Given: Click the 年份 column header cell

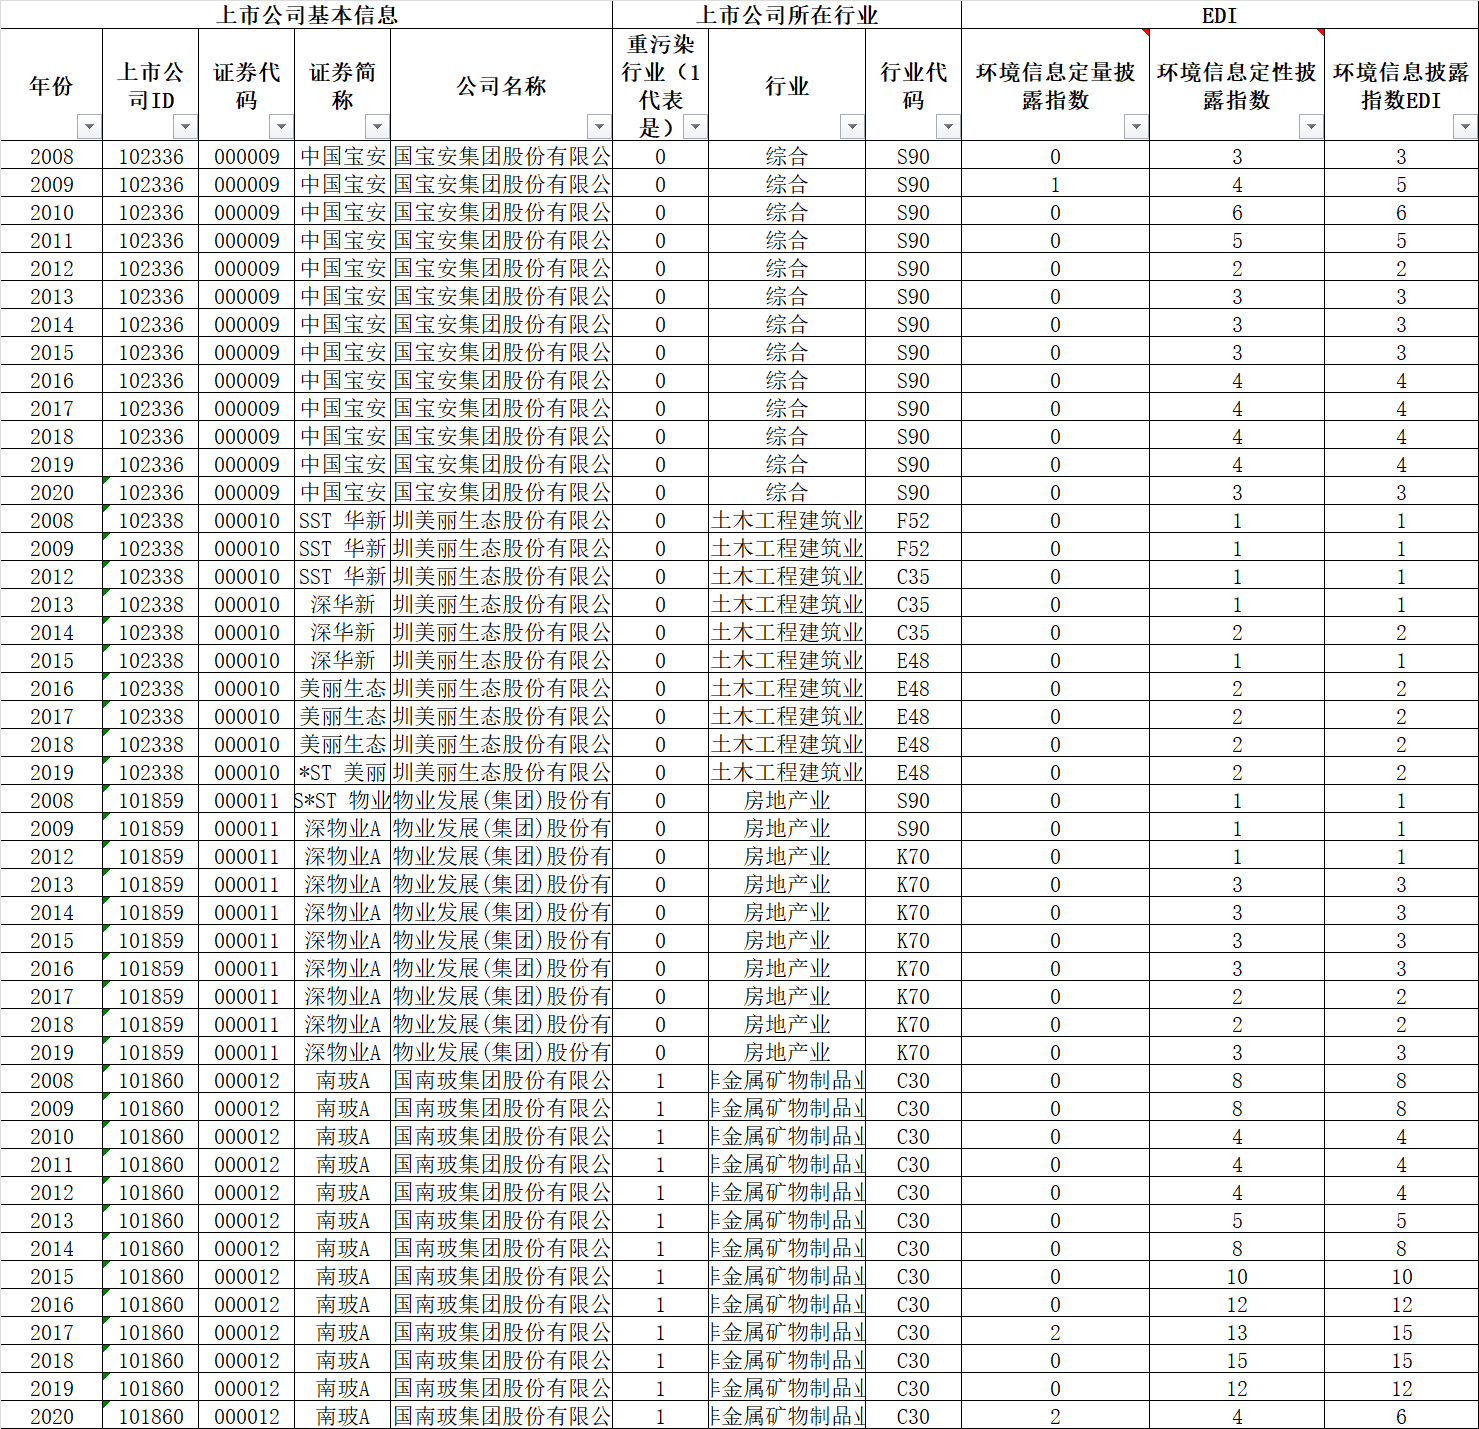Looking at the screenshot, I should (52, 85).
